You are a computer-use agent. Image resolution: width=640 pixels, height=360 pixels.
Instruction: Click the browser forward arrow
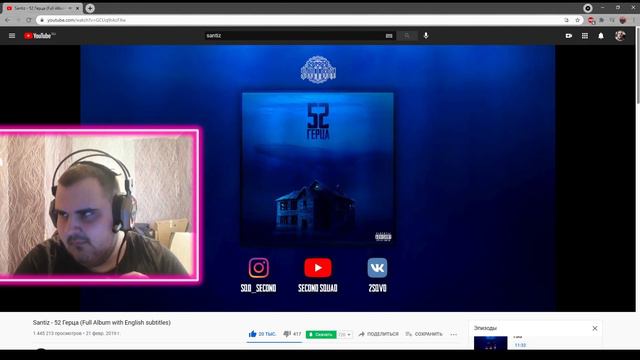tap(18, 20)
